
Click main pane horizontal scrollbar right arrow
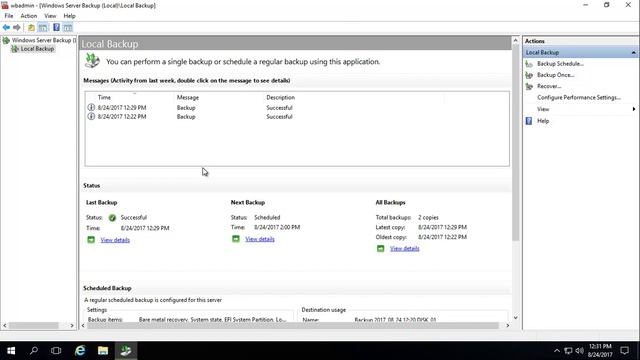[x=507, y=326]
